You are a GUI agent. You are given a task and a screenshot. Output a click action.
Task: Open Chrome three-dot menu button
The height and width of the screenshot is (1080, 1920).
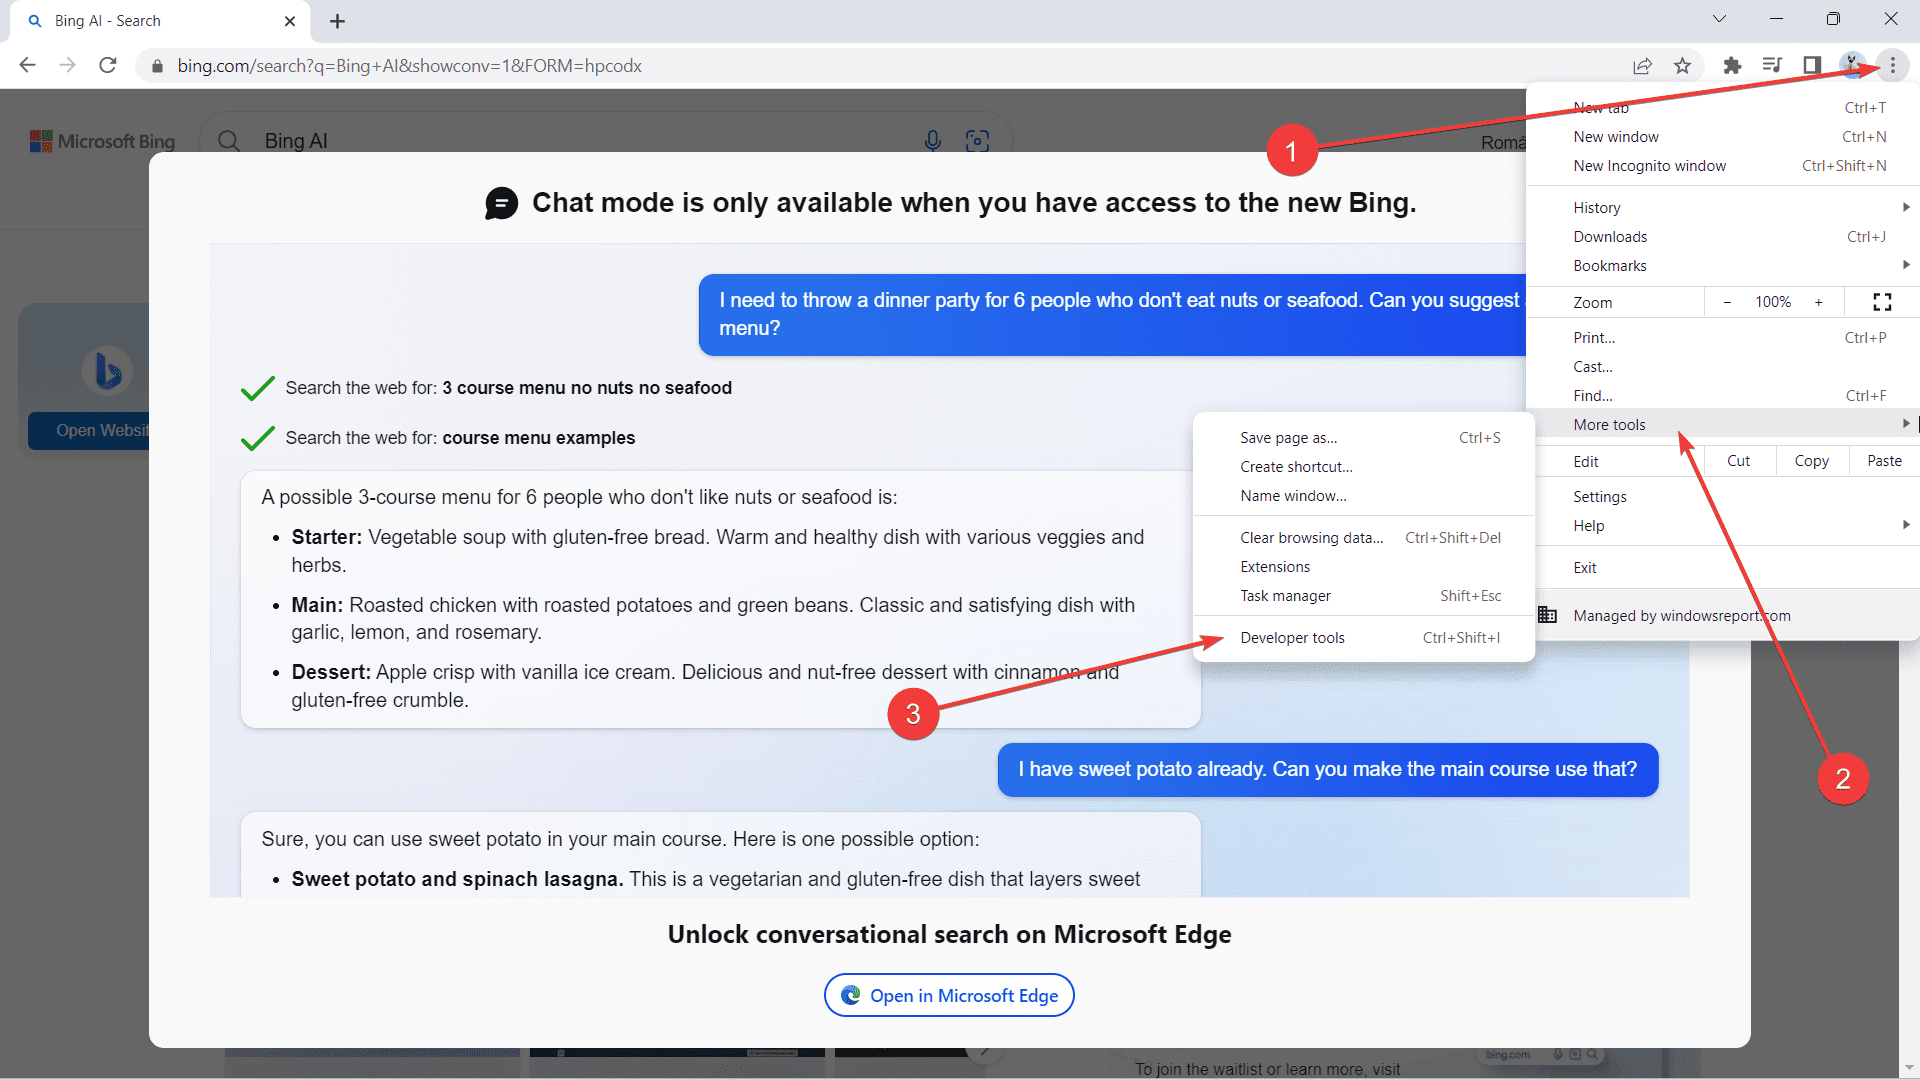(1892, 65)
